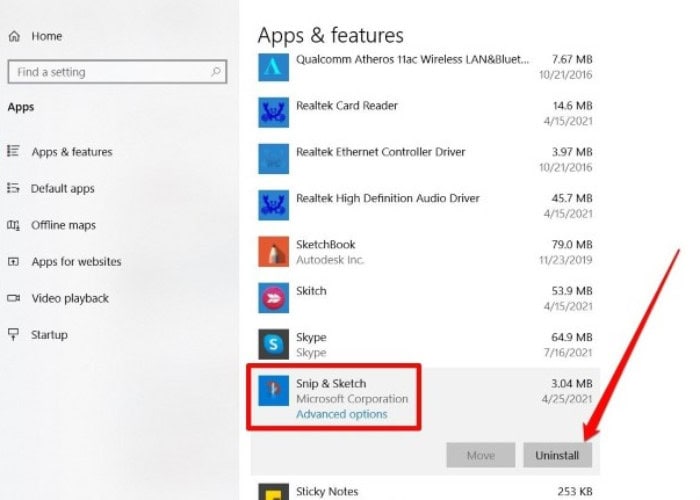700x500 pixels.
Task: Click the Offline maps icon
Action: pos(13,225)
